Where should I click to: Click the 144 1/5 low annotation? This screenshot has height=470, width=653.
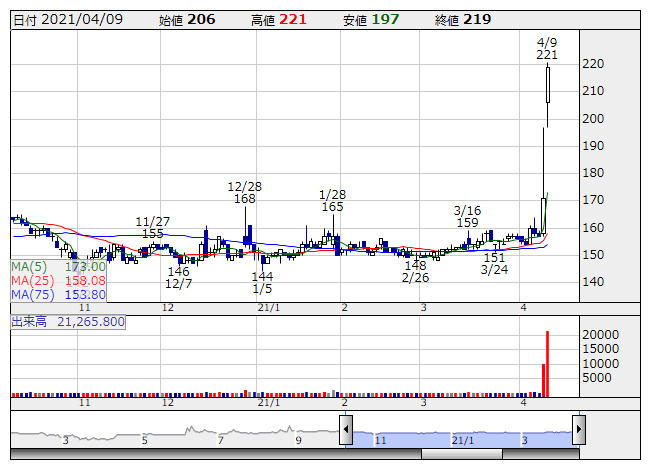coord(262,282)
